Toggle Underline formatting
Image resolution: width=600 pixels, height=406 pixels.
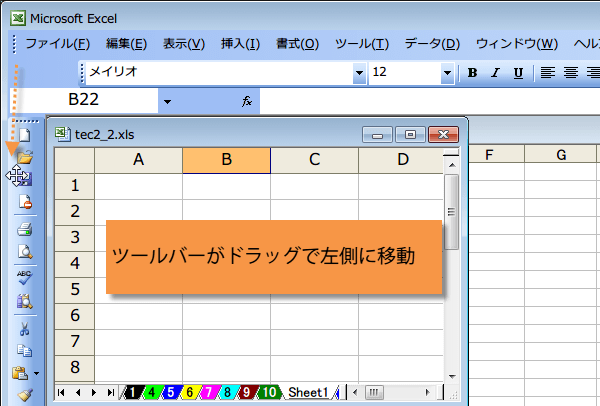pyautogui.click(x=518, y=73)
